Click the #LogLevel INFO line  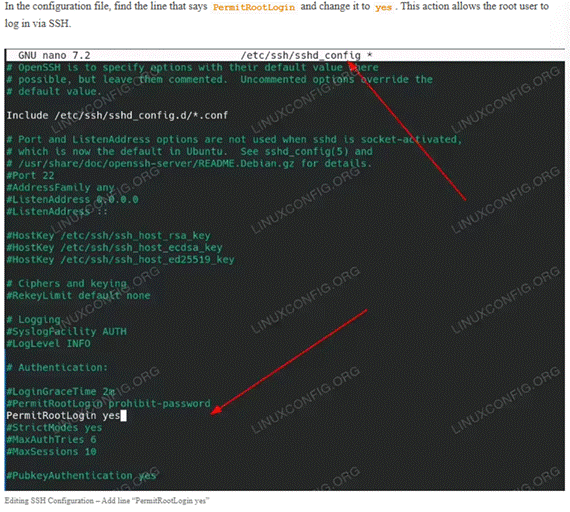(x=48, y=344)
